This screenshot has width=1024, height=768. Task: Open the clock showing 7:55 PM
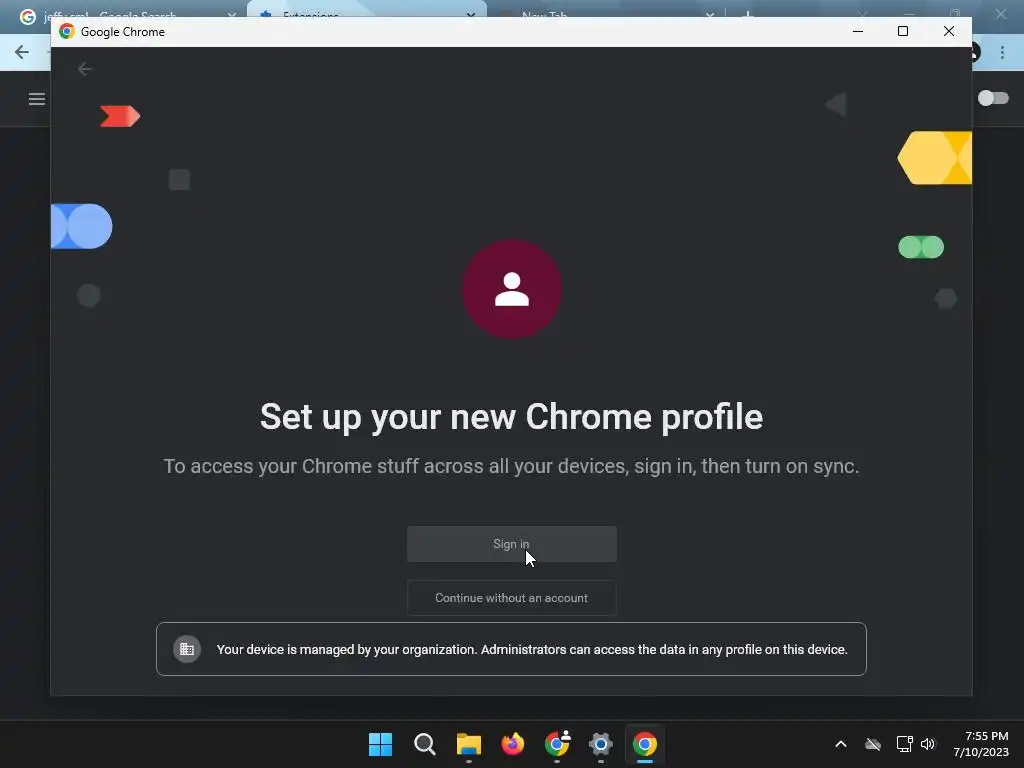pyautogui.click(x=982, y=744)
